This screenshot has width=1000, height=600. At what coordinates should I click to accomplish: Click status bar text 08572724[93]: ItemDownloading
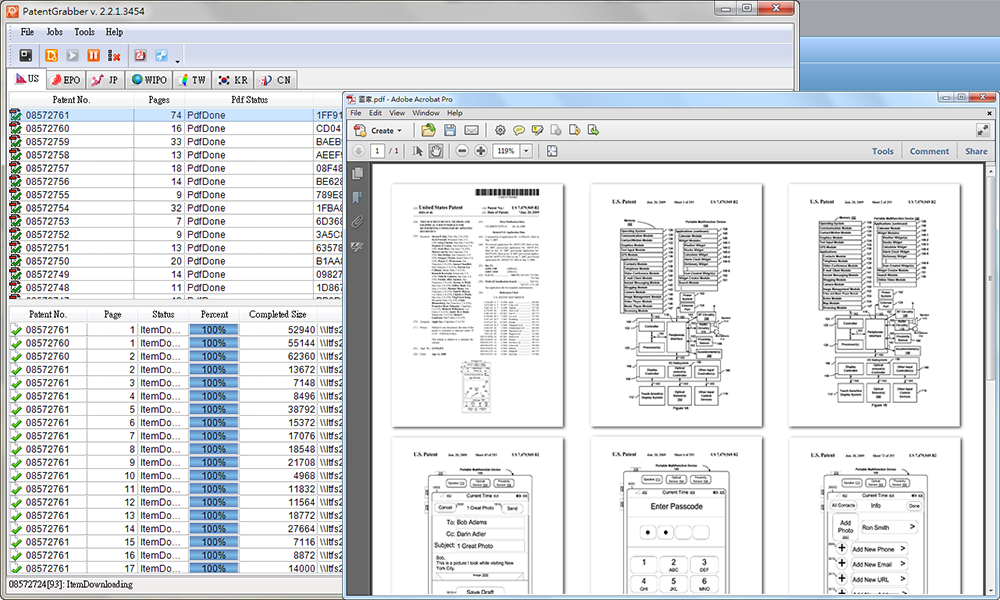71,584
